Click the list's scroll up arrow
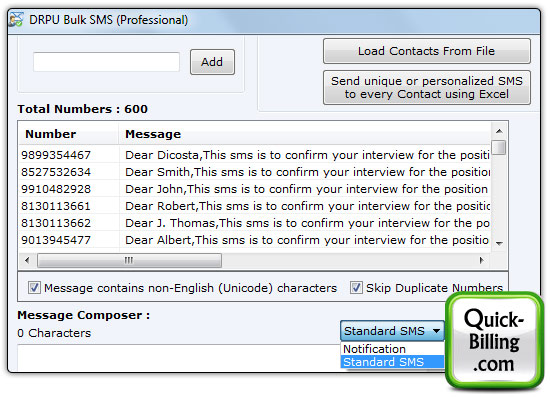Viewport: 550px width, 397px height. [499, 131]
